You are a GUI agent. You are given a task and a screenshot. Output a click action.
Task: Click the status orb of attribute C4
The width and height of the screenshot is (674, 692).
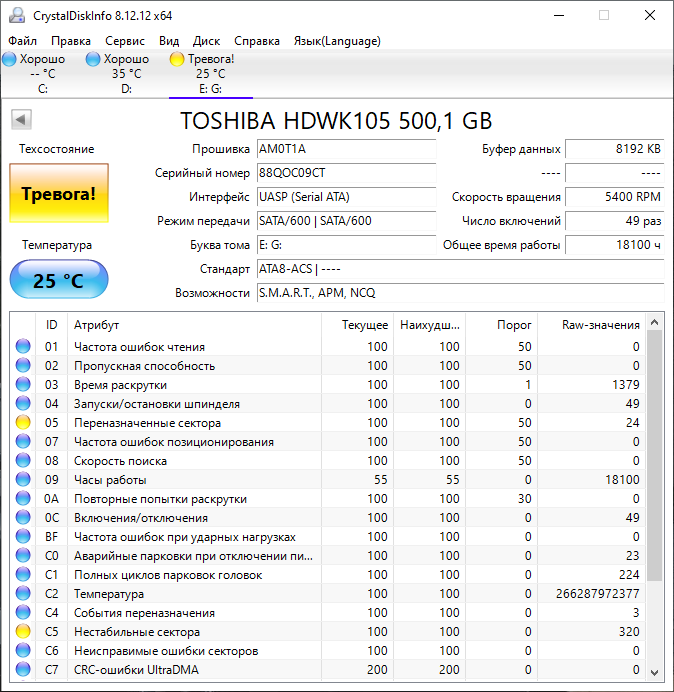coord(23,612)
